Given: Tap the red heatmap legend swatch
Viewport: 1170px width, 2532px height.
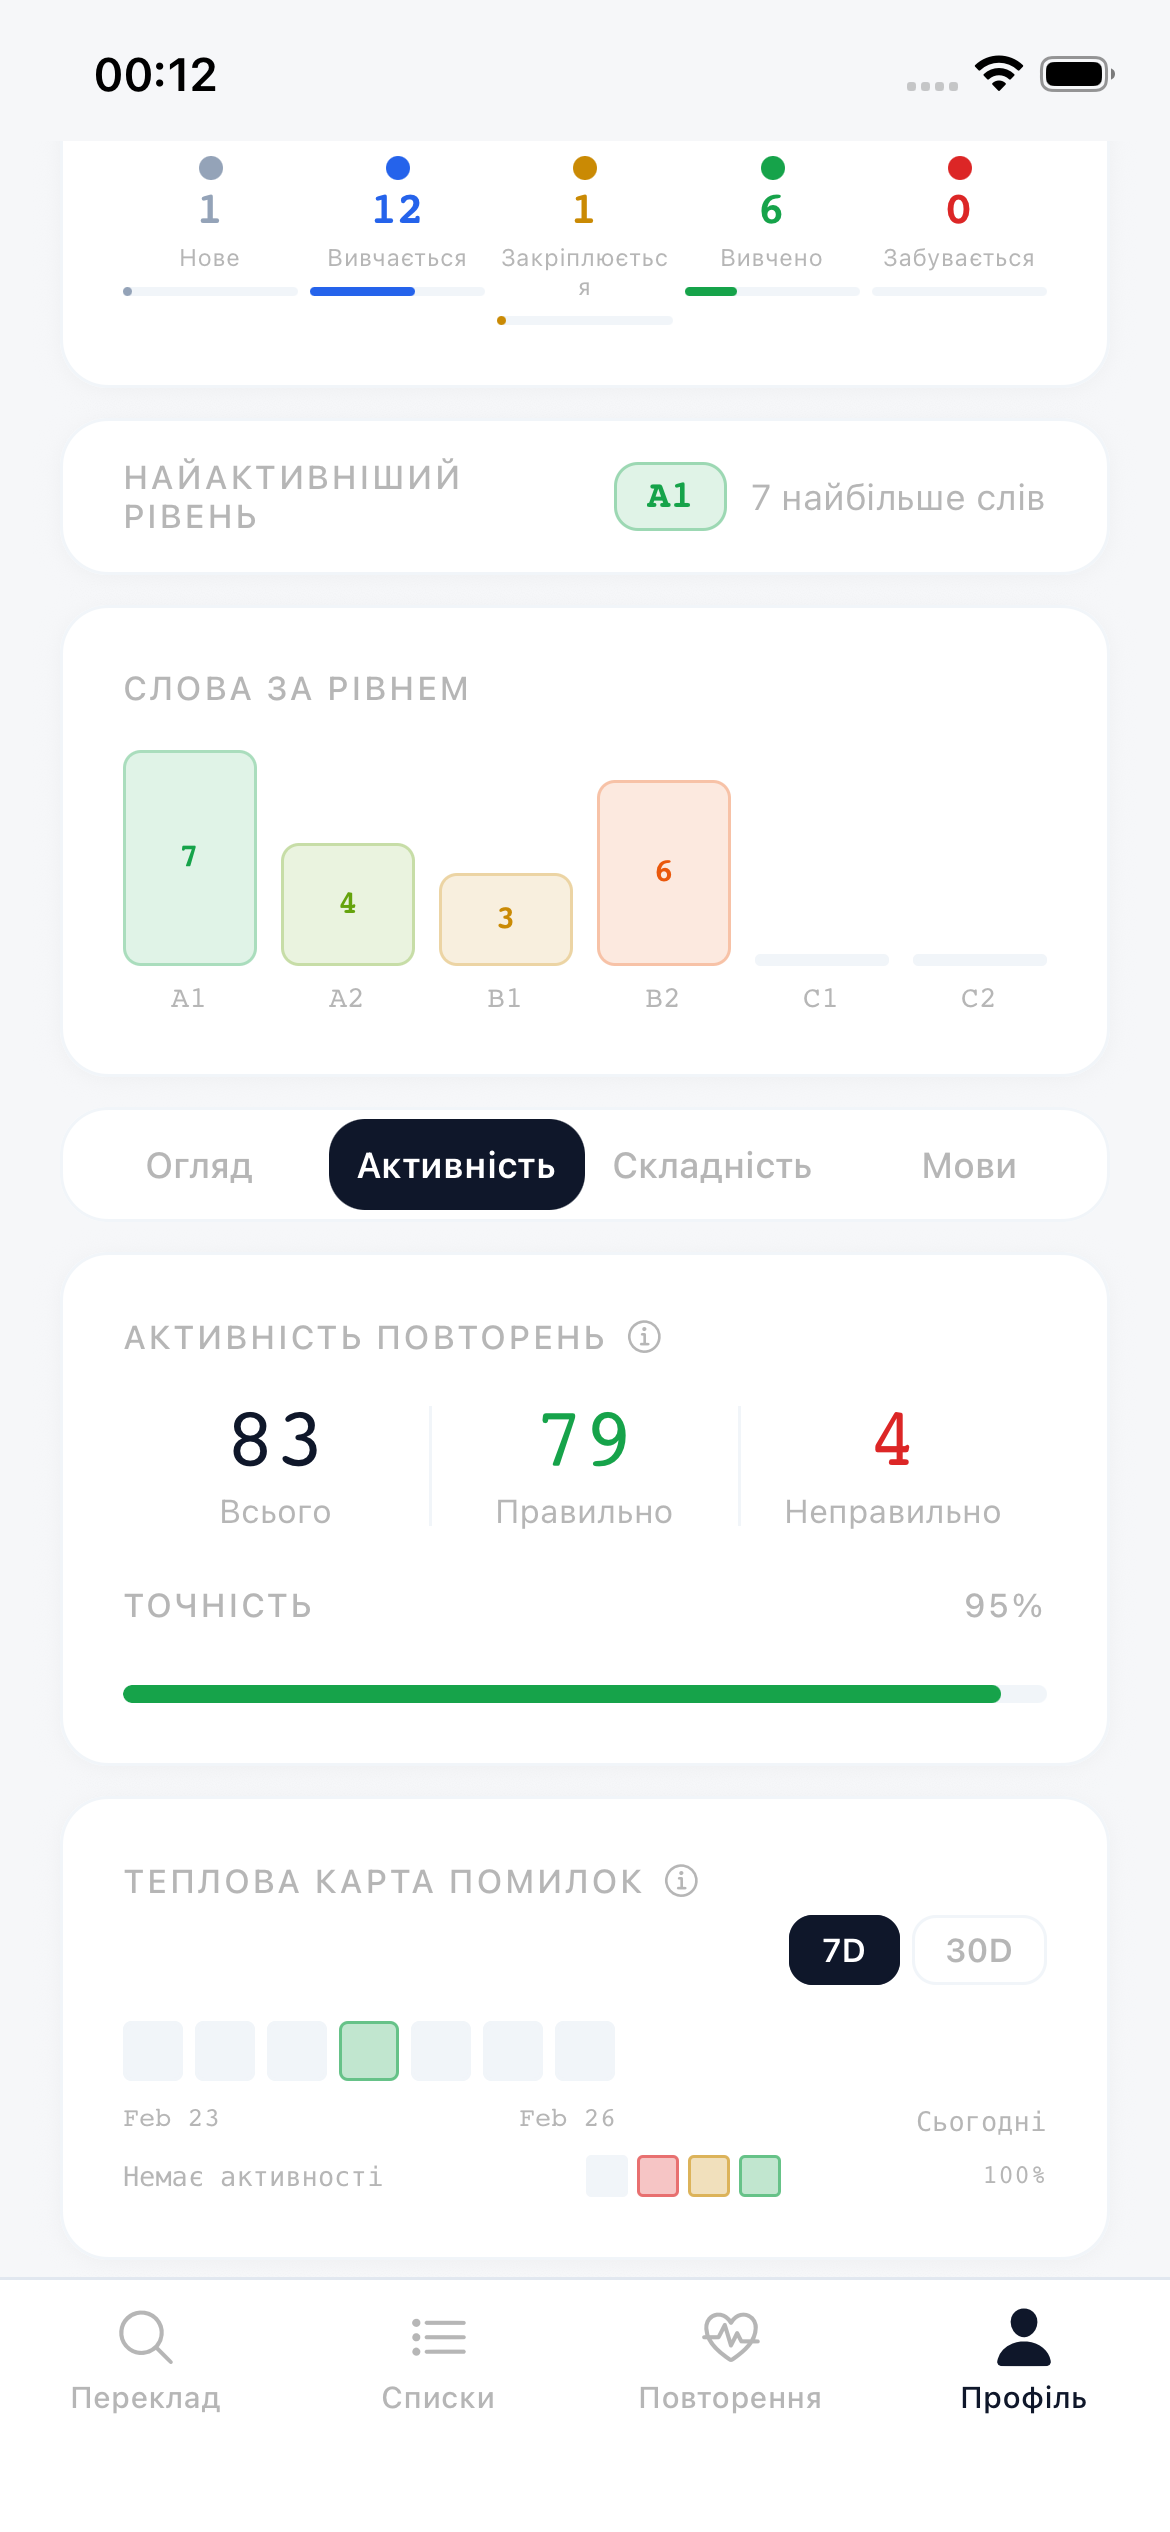Looking at the screenshot, I should [658, 2176].
